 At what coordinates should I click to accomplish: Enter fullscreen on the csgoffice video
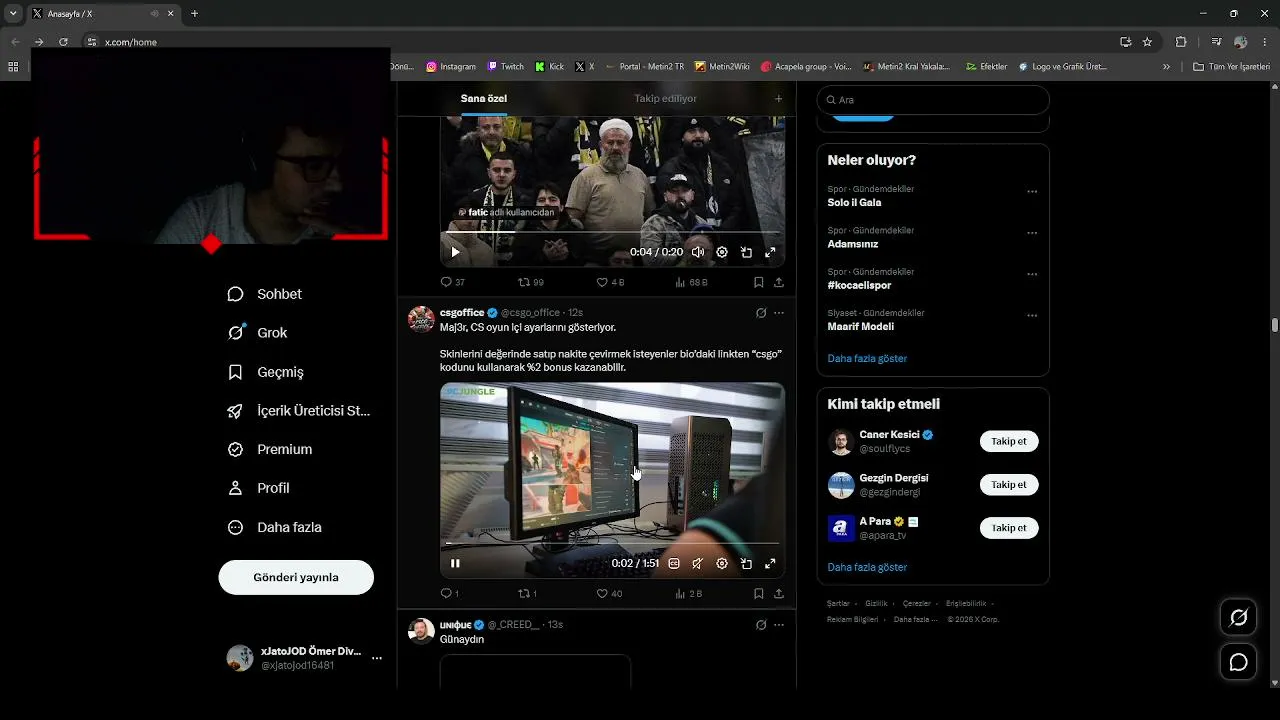pyautogui.click(x=770, y=563)
